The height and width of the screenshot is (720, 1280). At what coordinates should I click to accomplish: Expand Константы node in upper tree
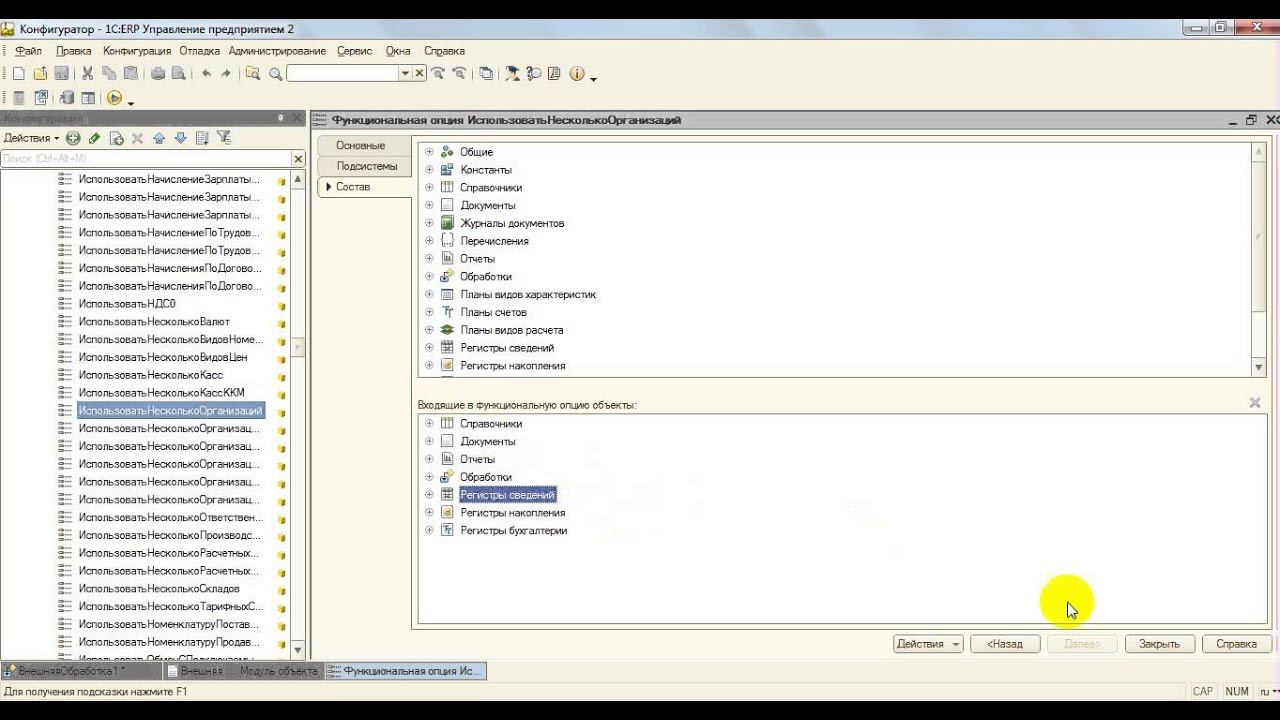[429, 170]
